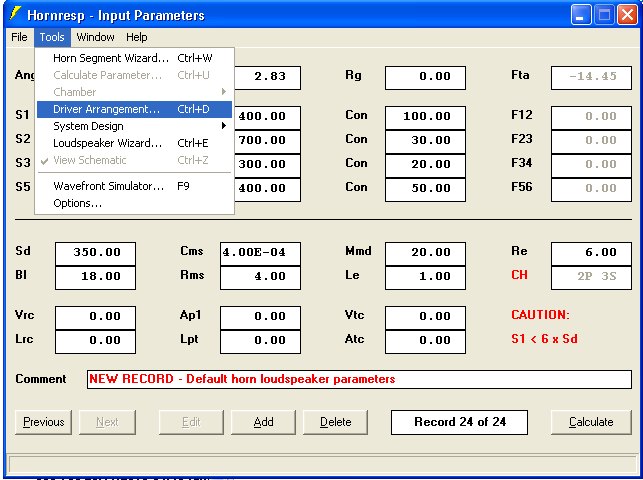Select the Atc input field
Image resolution: width=643 pixels, height=480 pixels.
point(425,341)
